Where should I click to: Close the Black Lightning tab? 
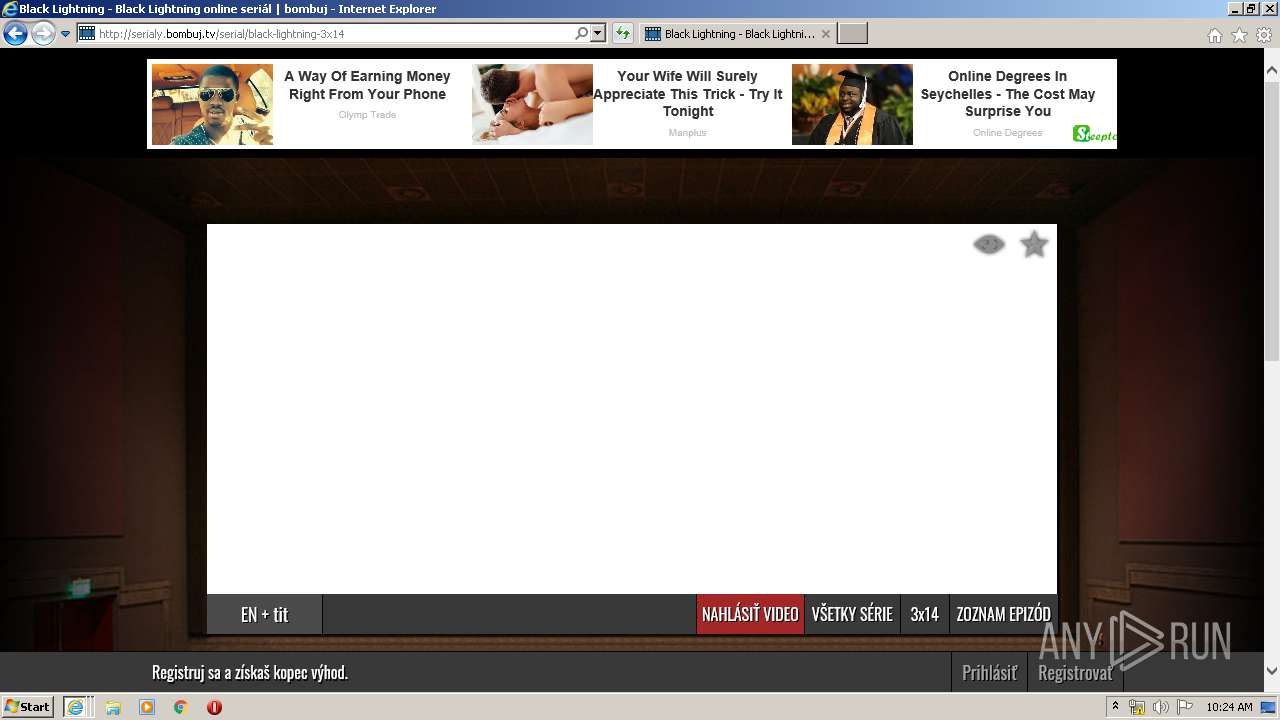[x=826, y=34]
